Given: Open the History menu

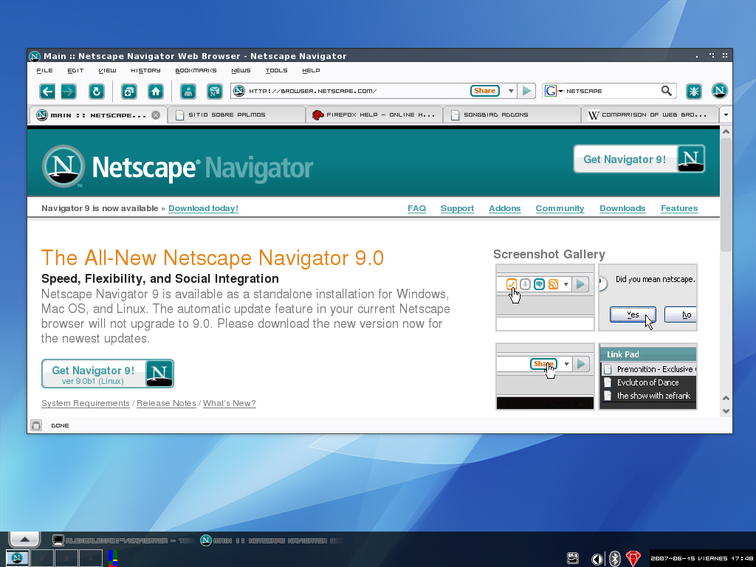Looking at the screenshot, I should (146, 70).
